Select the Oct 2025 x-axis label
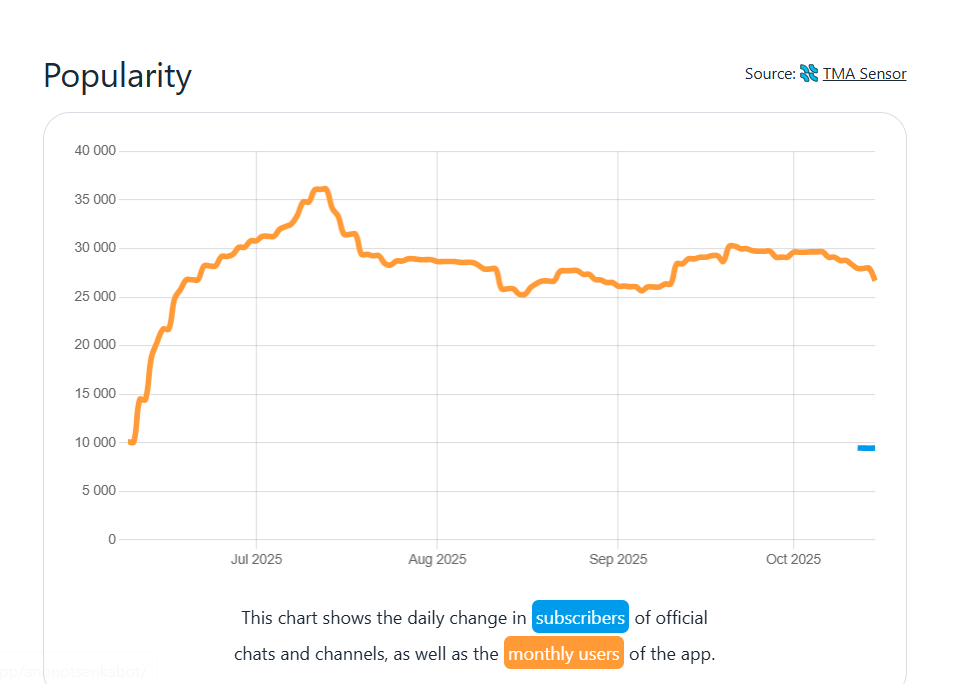Viewport: 965px width, 684px height. coord(793,559)
